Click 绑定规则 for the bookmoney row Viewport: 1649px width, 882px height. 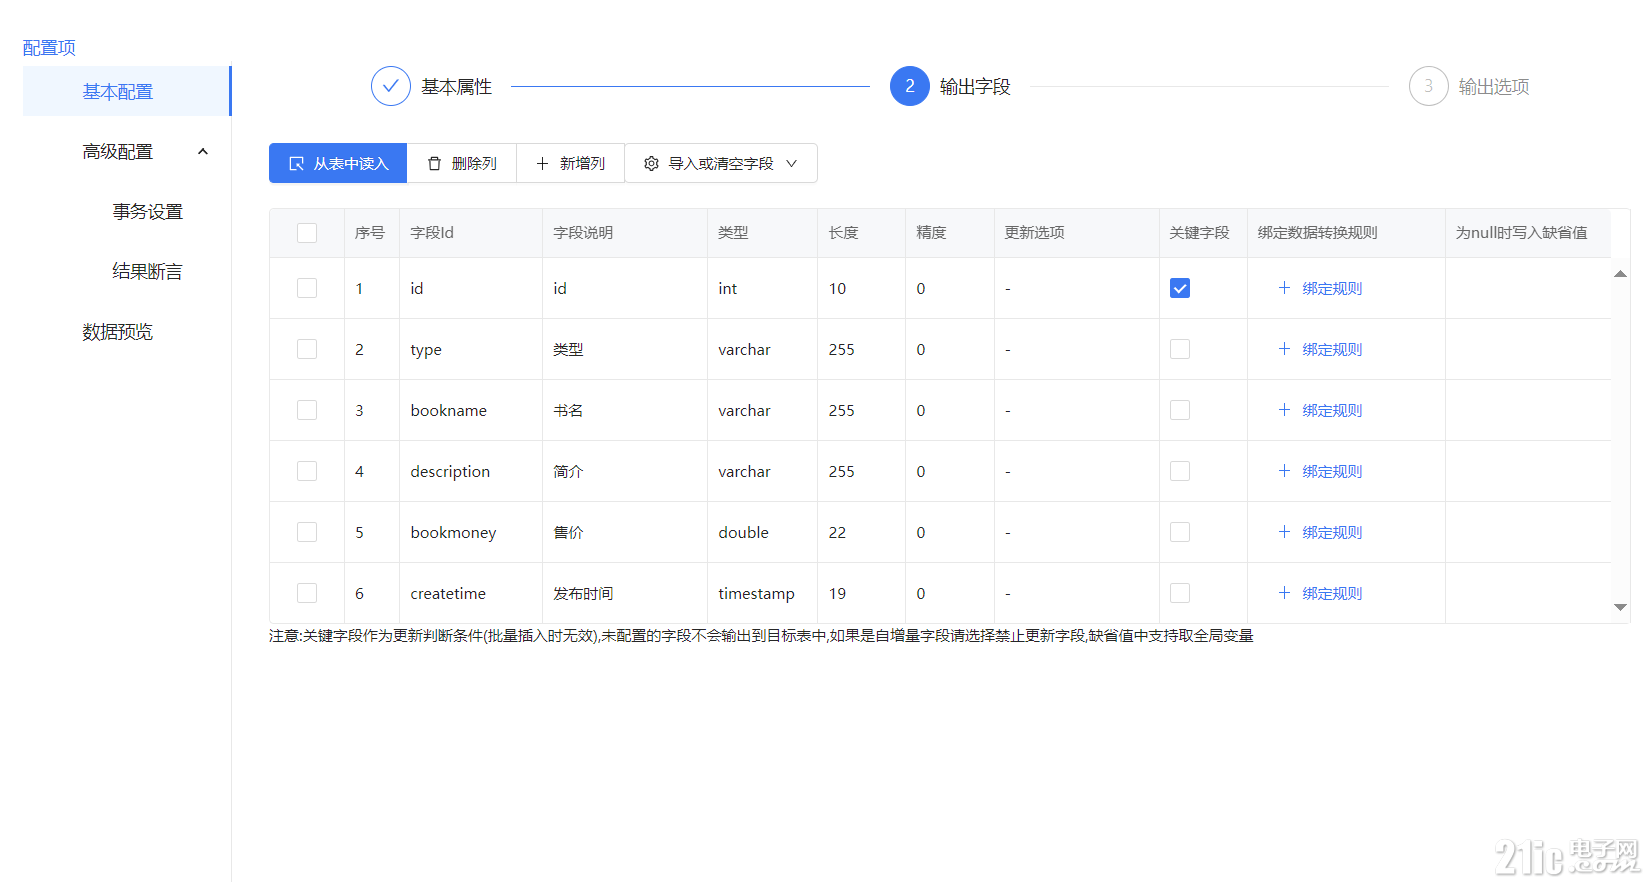pos(1320,532)
